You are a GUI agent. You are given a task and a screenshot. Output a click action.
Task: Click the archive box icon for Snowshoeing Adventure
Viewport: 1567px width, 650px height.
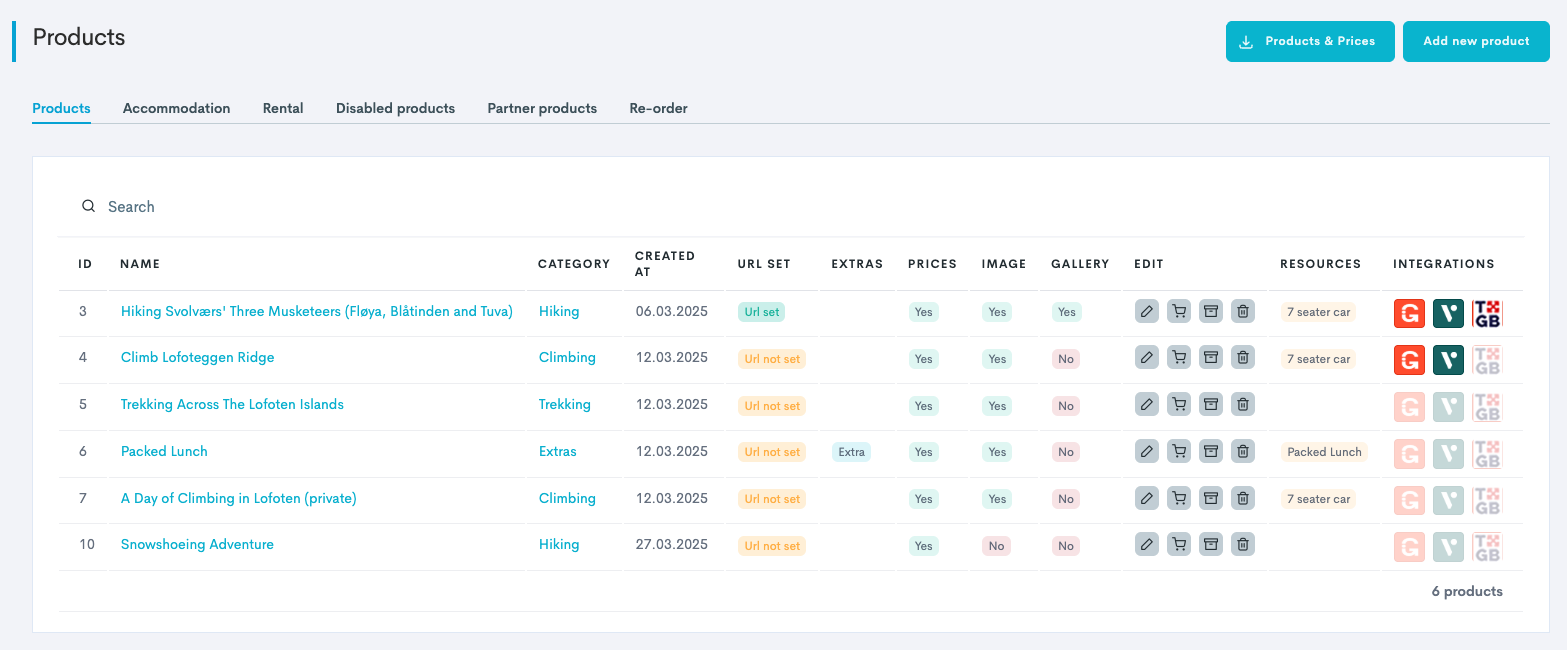[1210, 545]
